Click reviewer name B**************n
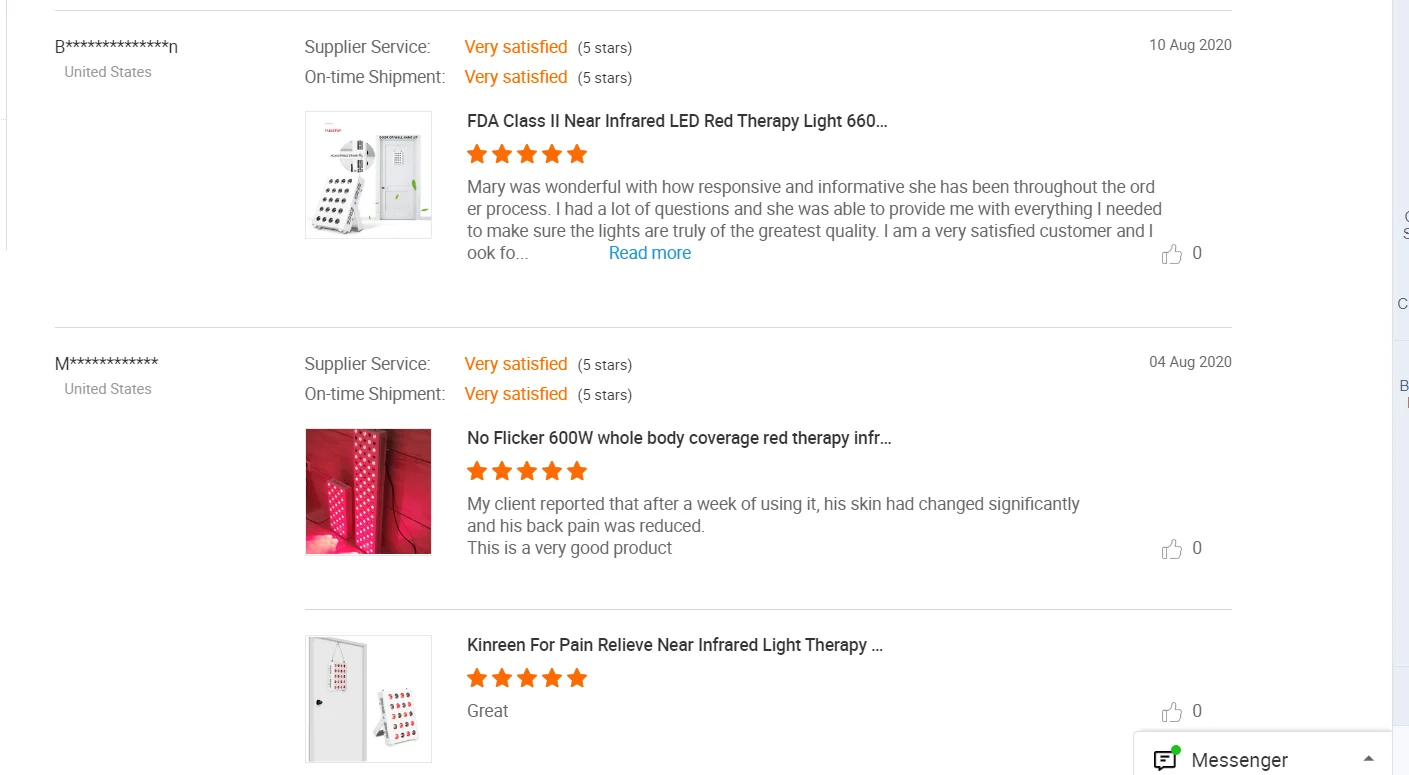 [117, 46]
